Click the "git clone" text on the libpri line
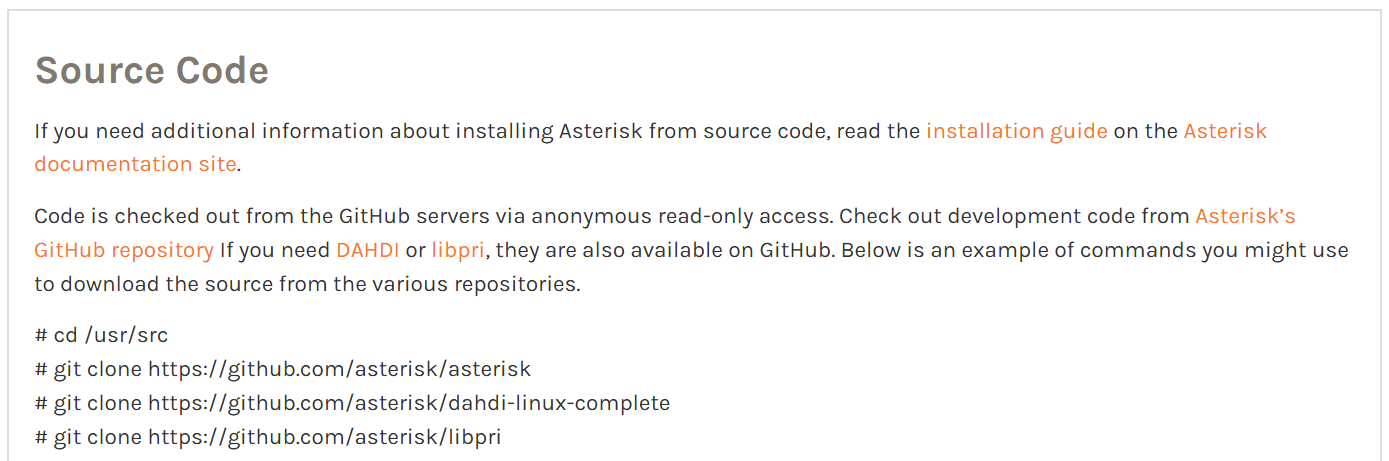The image size is (1389, 461). pos(98,437)
